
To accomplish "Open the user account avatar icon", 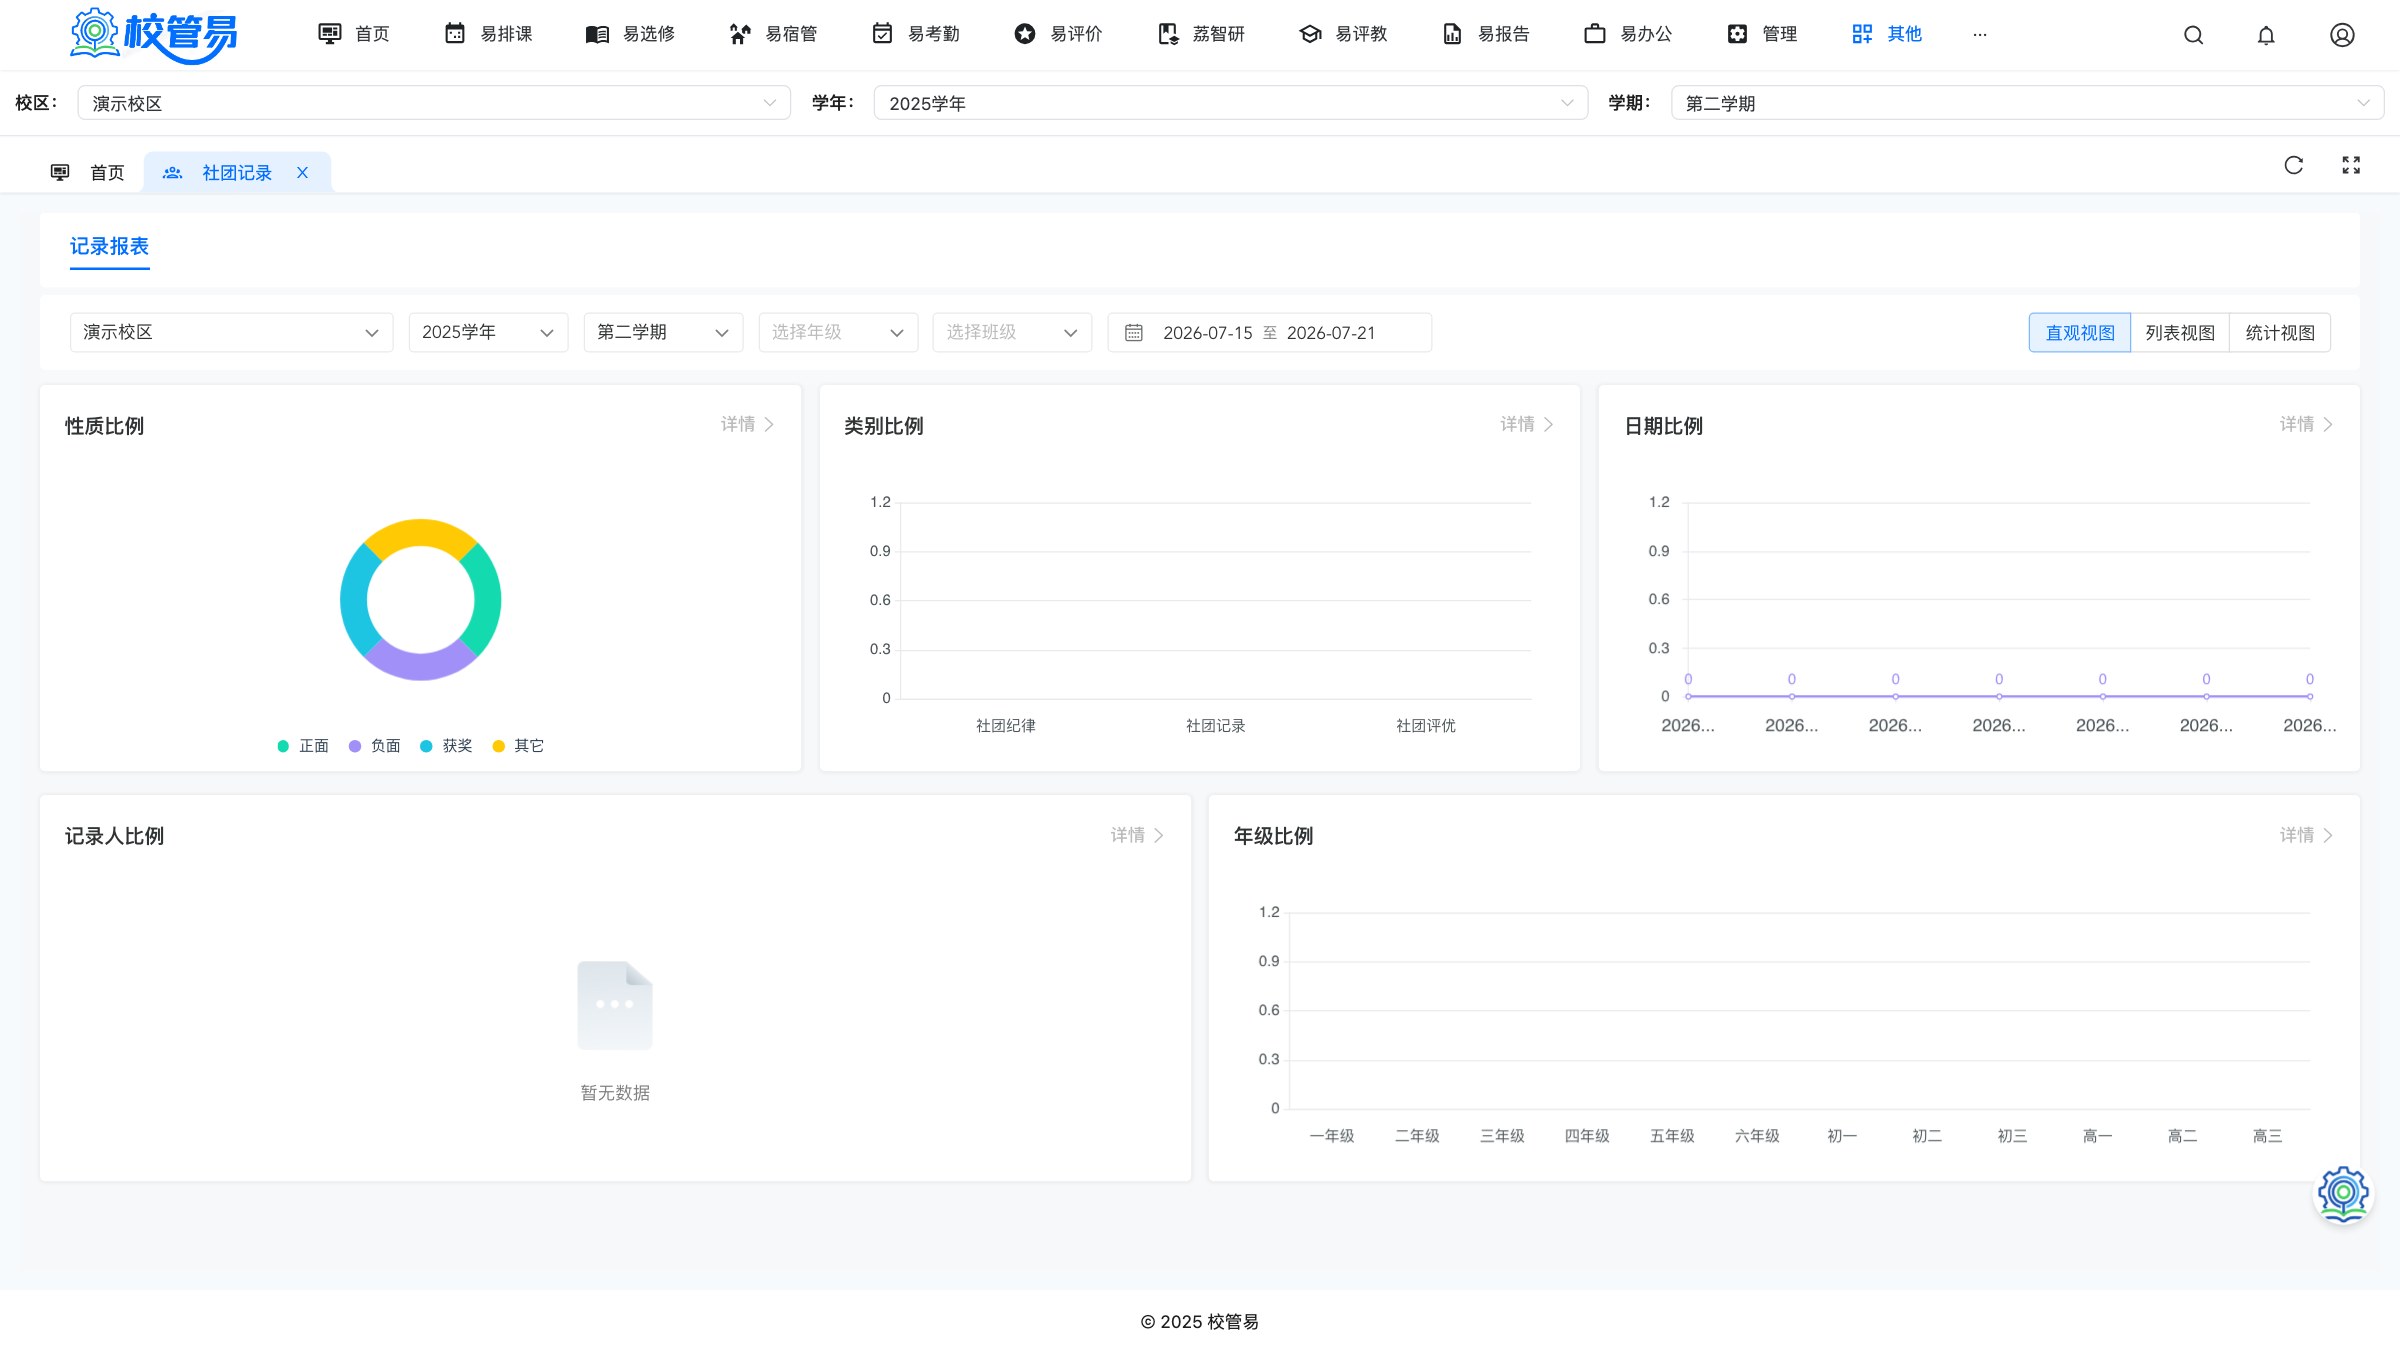I will (x=2342, y=35).
